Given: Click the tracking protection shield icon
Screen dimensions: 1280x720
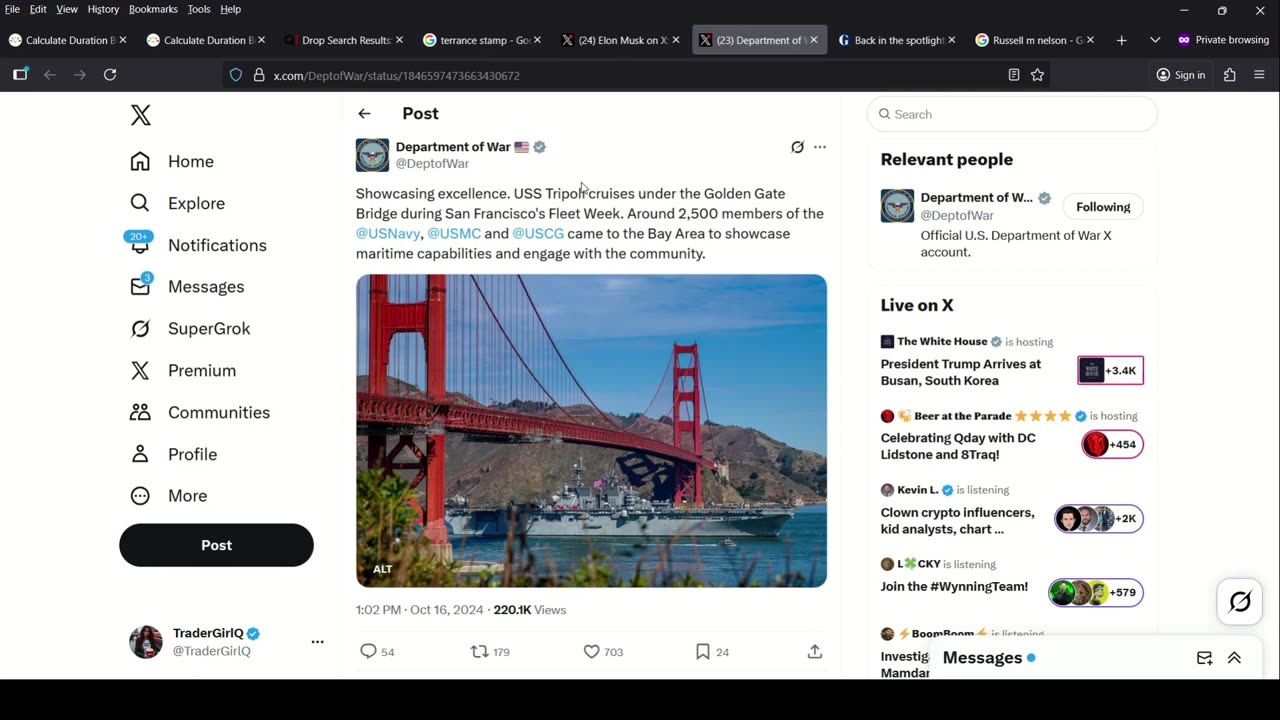Looking at the screenshot, I should pos(236,75).
